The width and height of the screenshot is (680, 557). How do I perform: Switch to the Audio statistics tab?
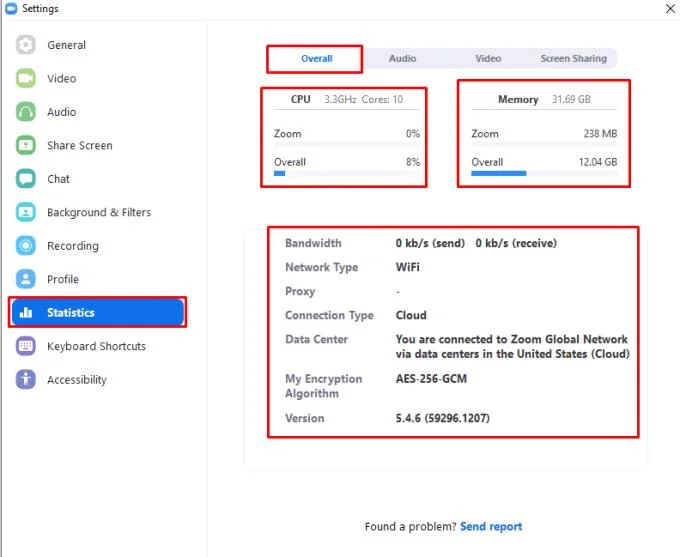402,59
